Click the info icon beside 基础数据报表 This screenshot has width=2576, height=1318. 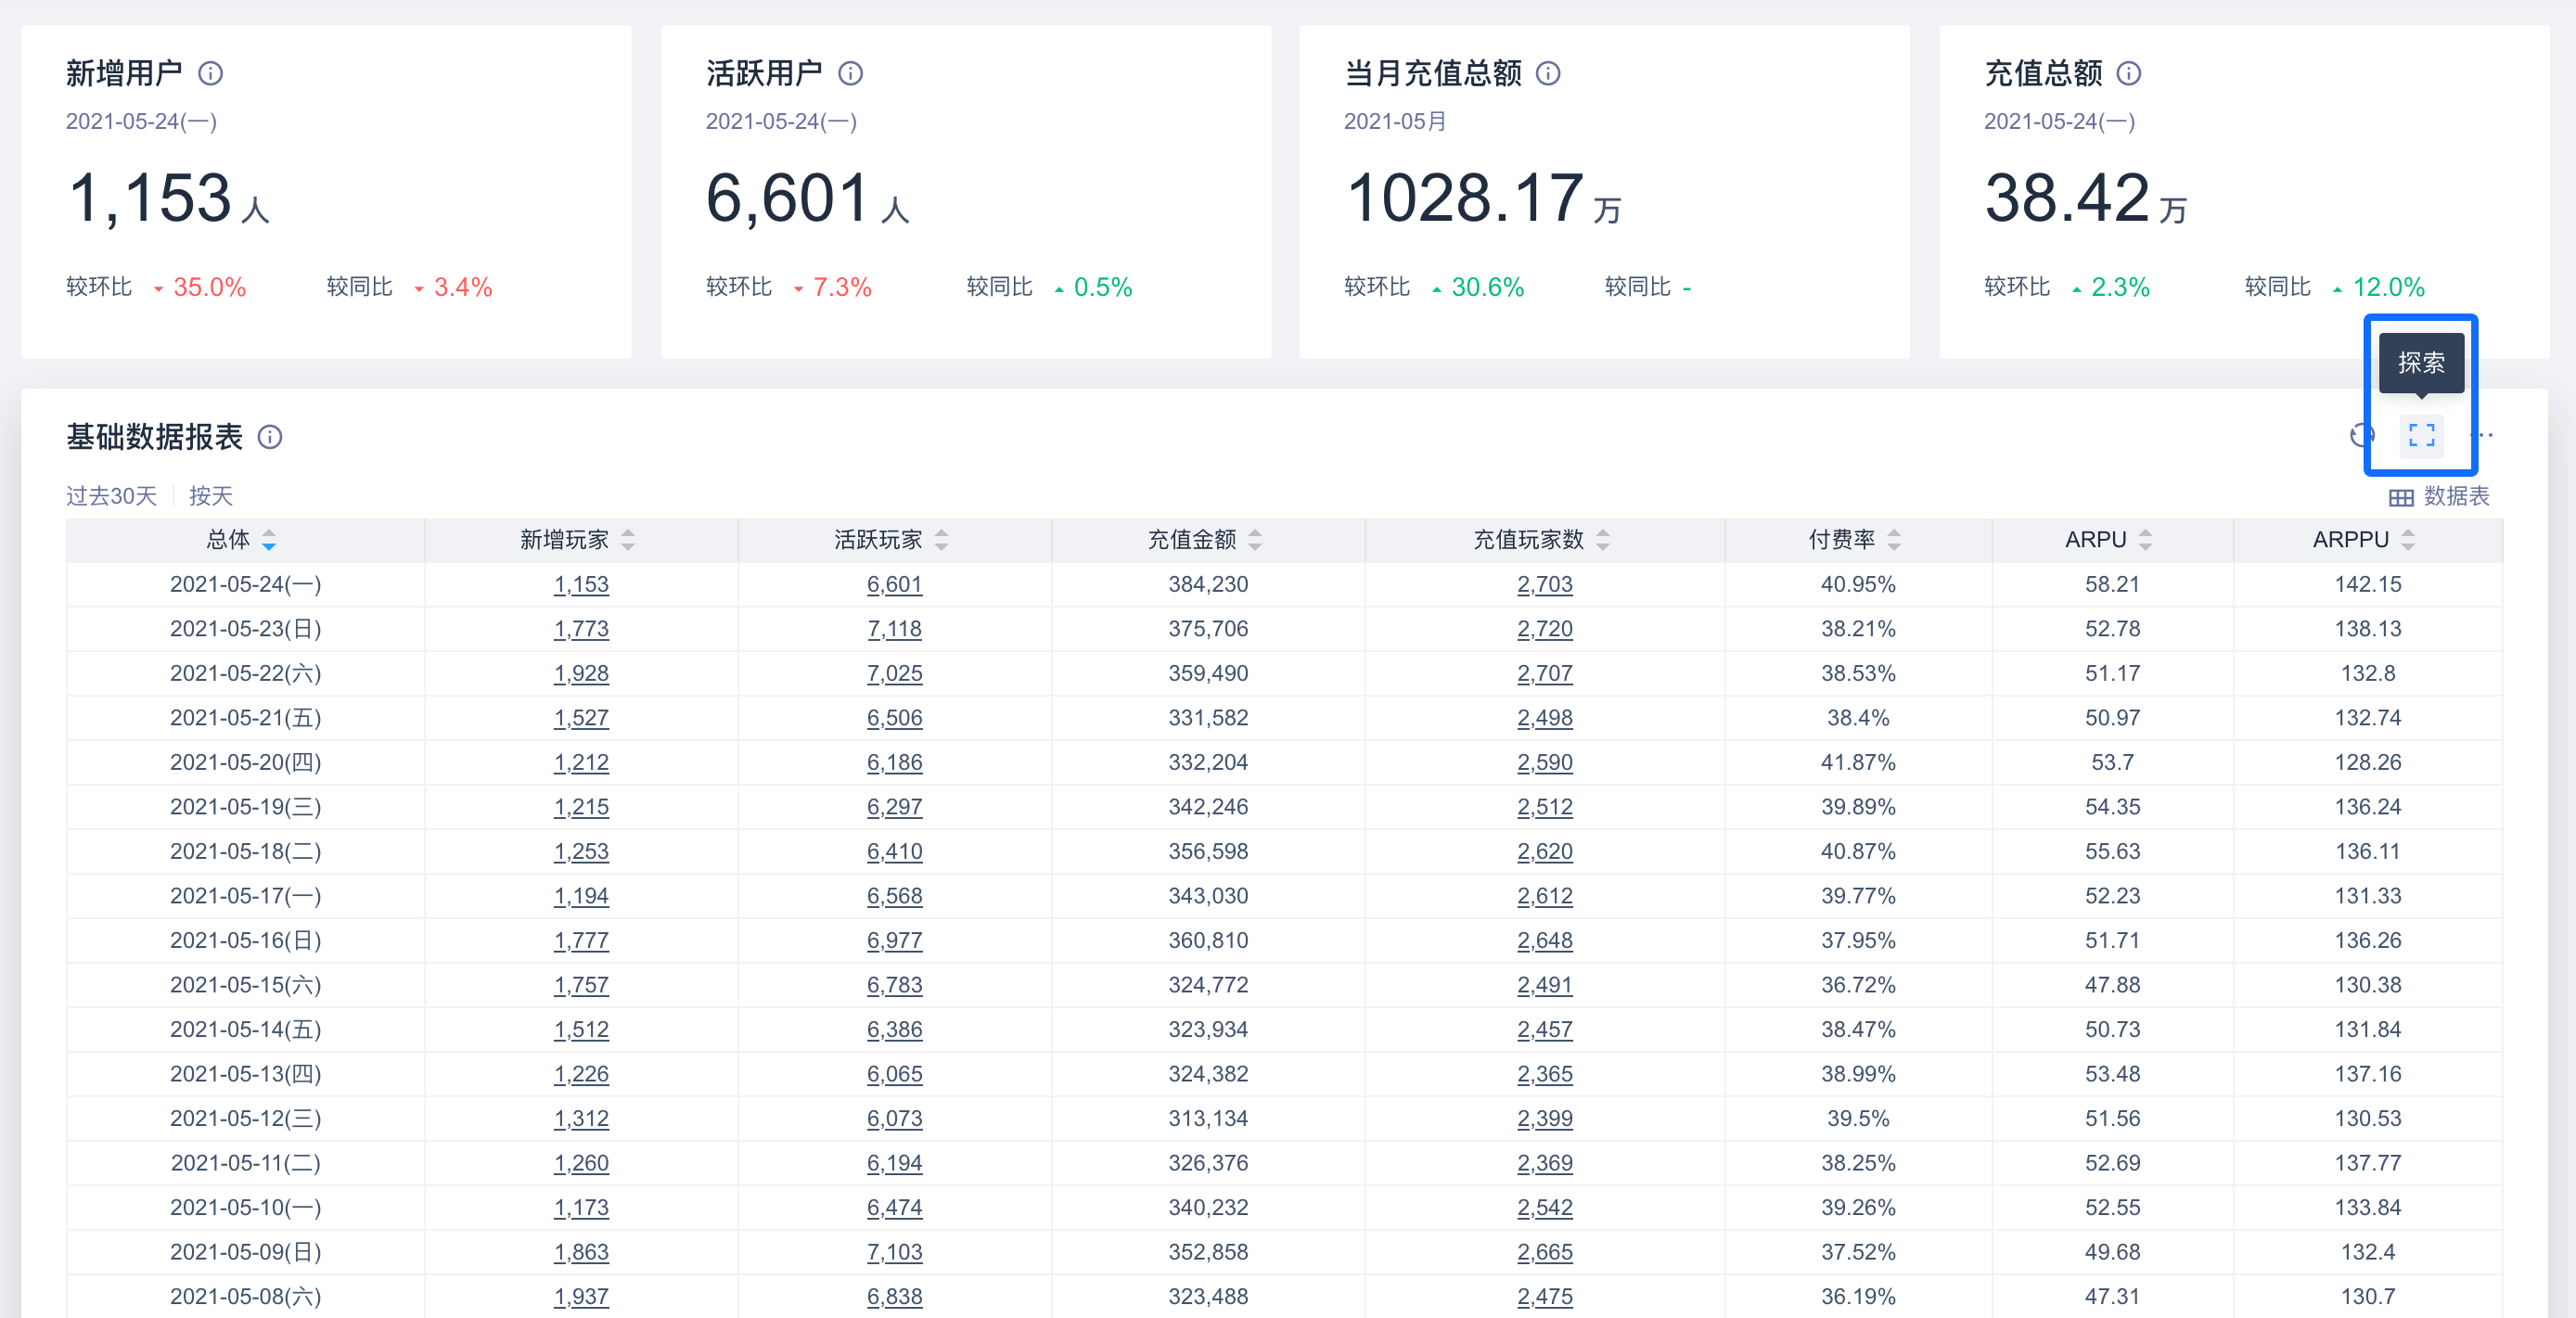pyautogui.click(x=270, y=437)
